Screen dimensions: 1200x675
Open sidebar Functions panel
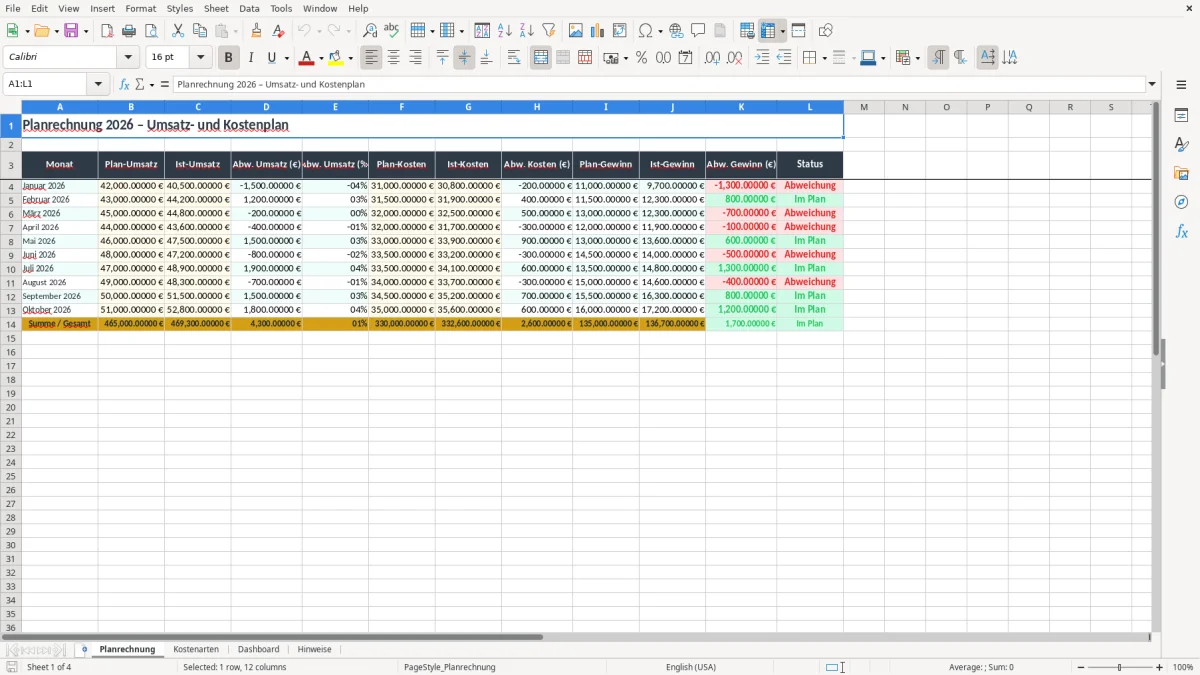1181,231
